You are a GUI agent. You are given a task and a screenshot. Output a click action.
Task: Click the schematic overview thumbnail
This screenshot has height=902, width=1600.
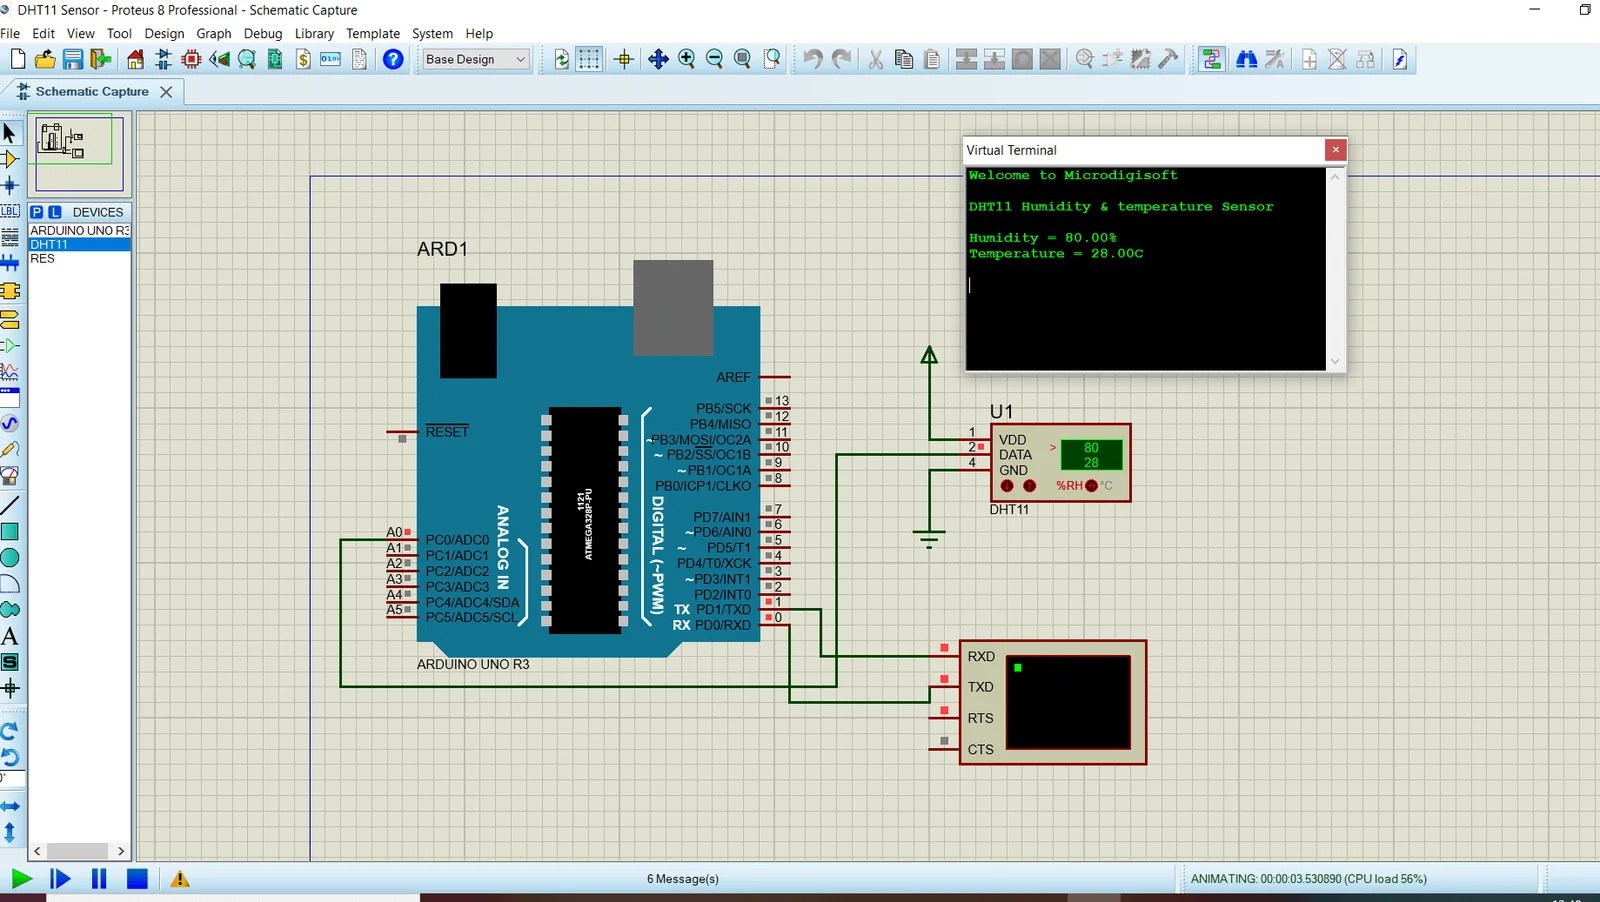(x=79, y=153)
